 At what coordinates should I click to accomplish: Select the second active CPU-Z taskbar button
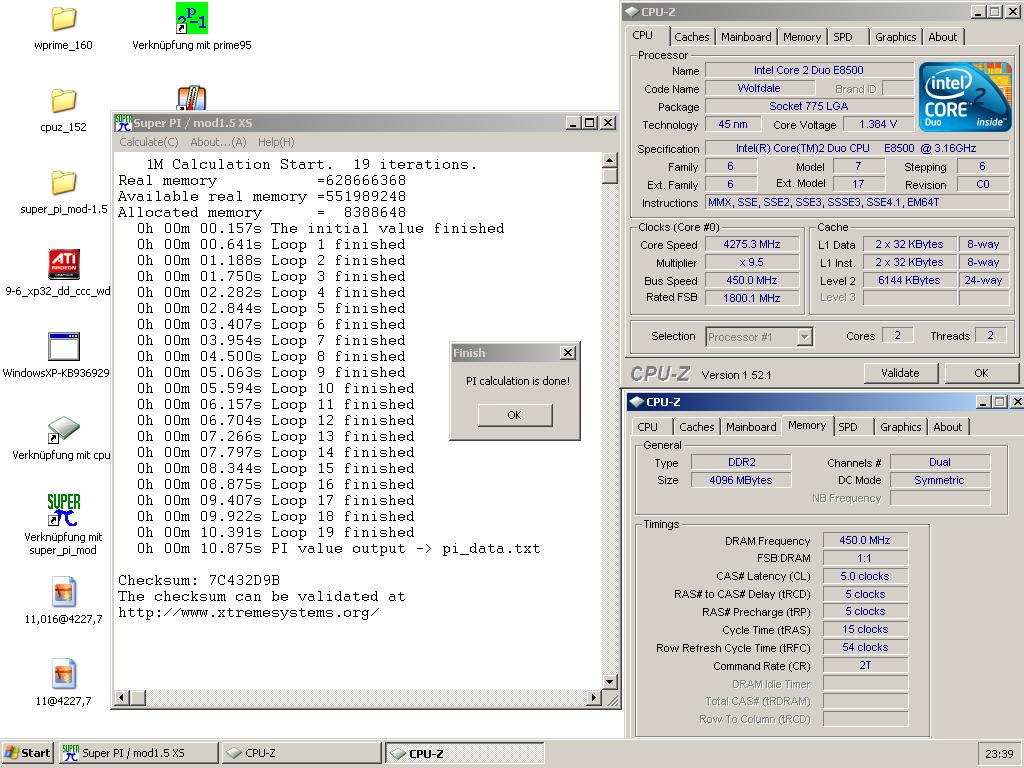point(464,753)
